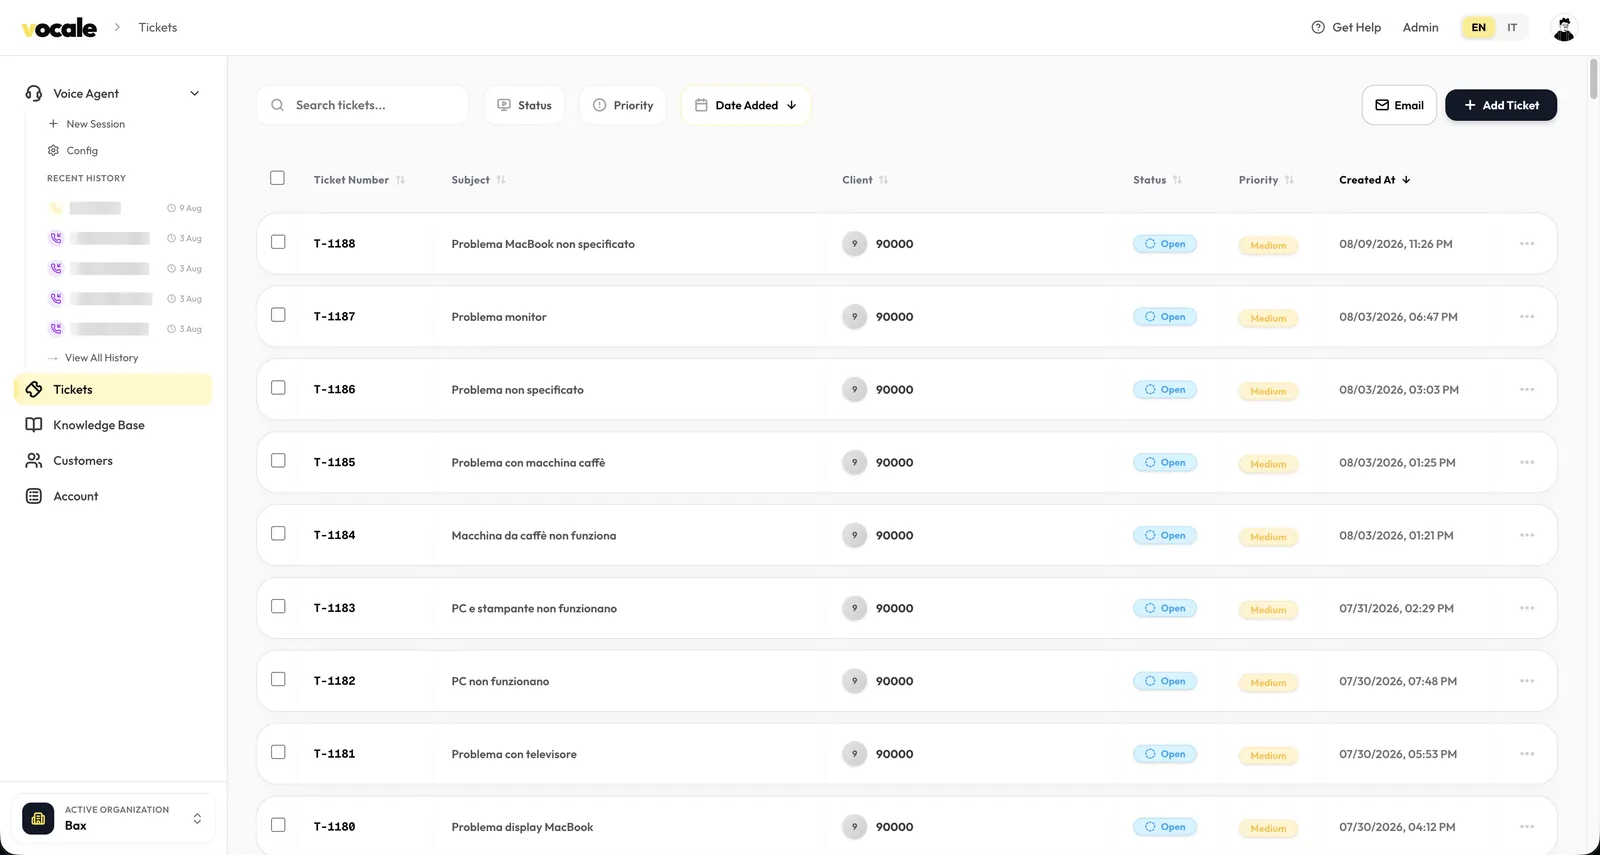
Task: Click the plus icon beside New Session
Action: pos(53,124)
